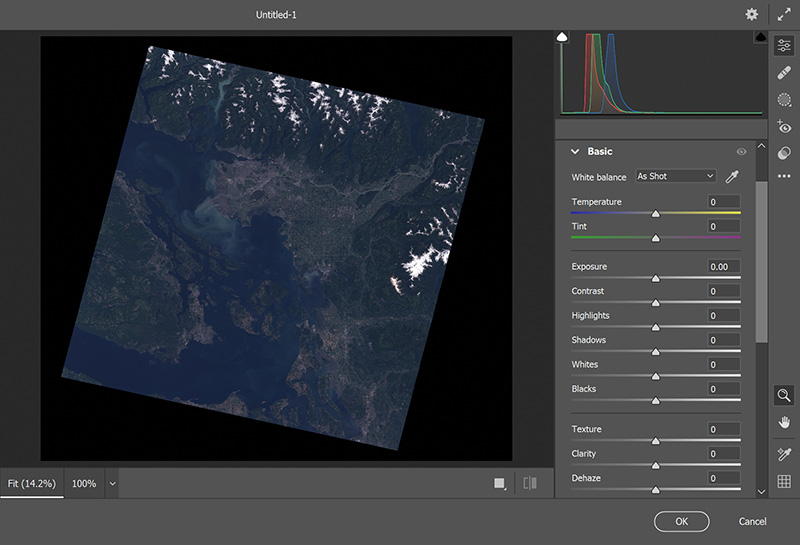Open zoom level dropdown arrow

[x=112, y=484]
